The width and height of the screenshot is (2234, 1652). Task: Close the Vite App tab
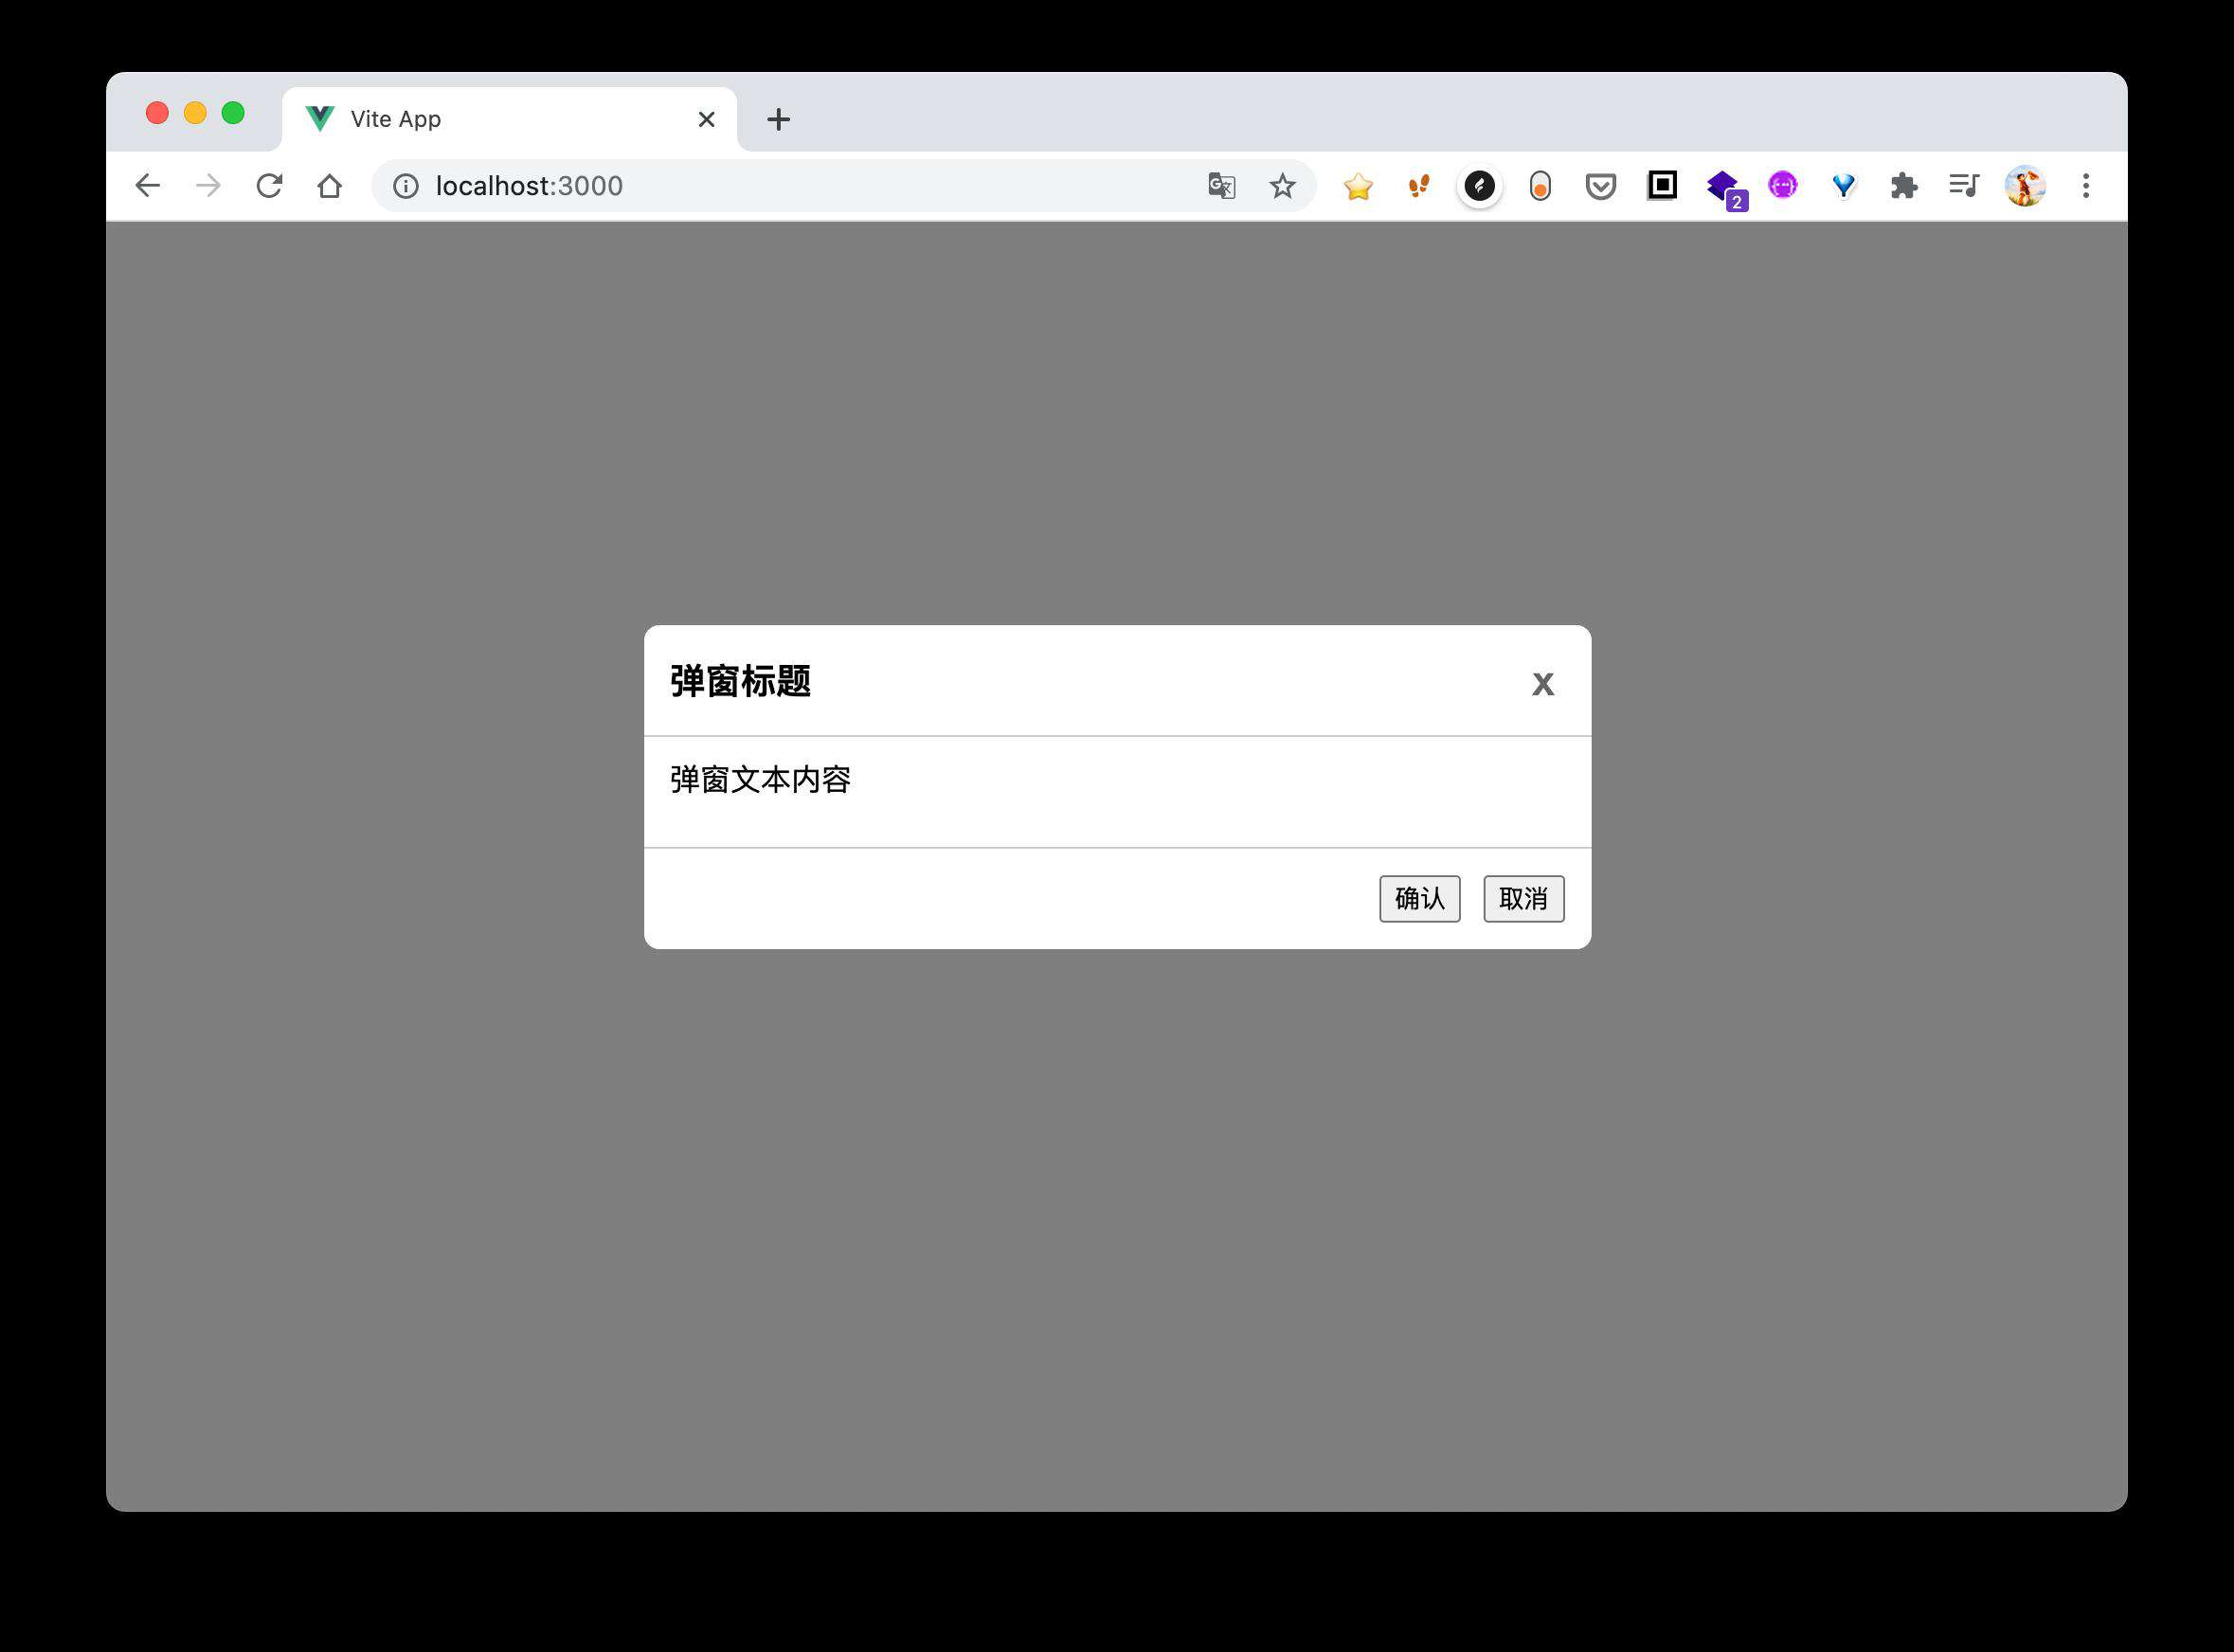tap(706, 120)
